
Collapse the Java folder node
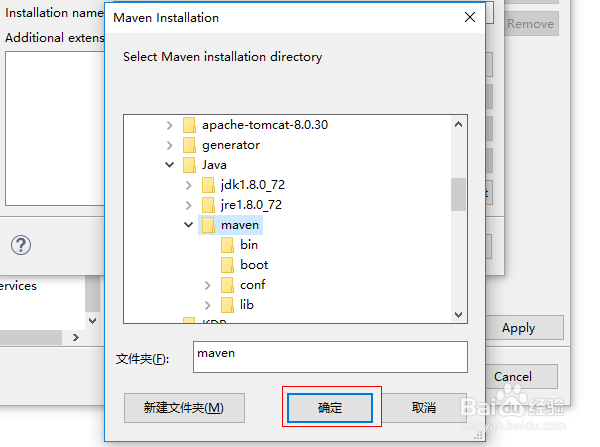click(168, 165)
